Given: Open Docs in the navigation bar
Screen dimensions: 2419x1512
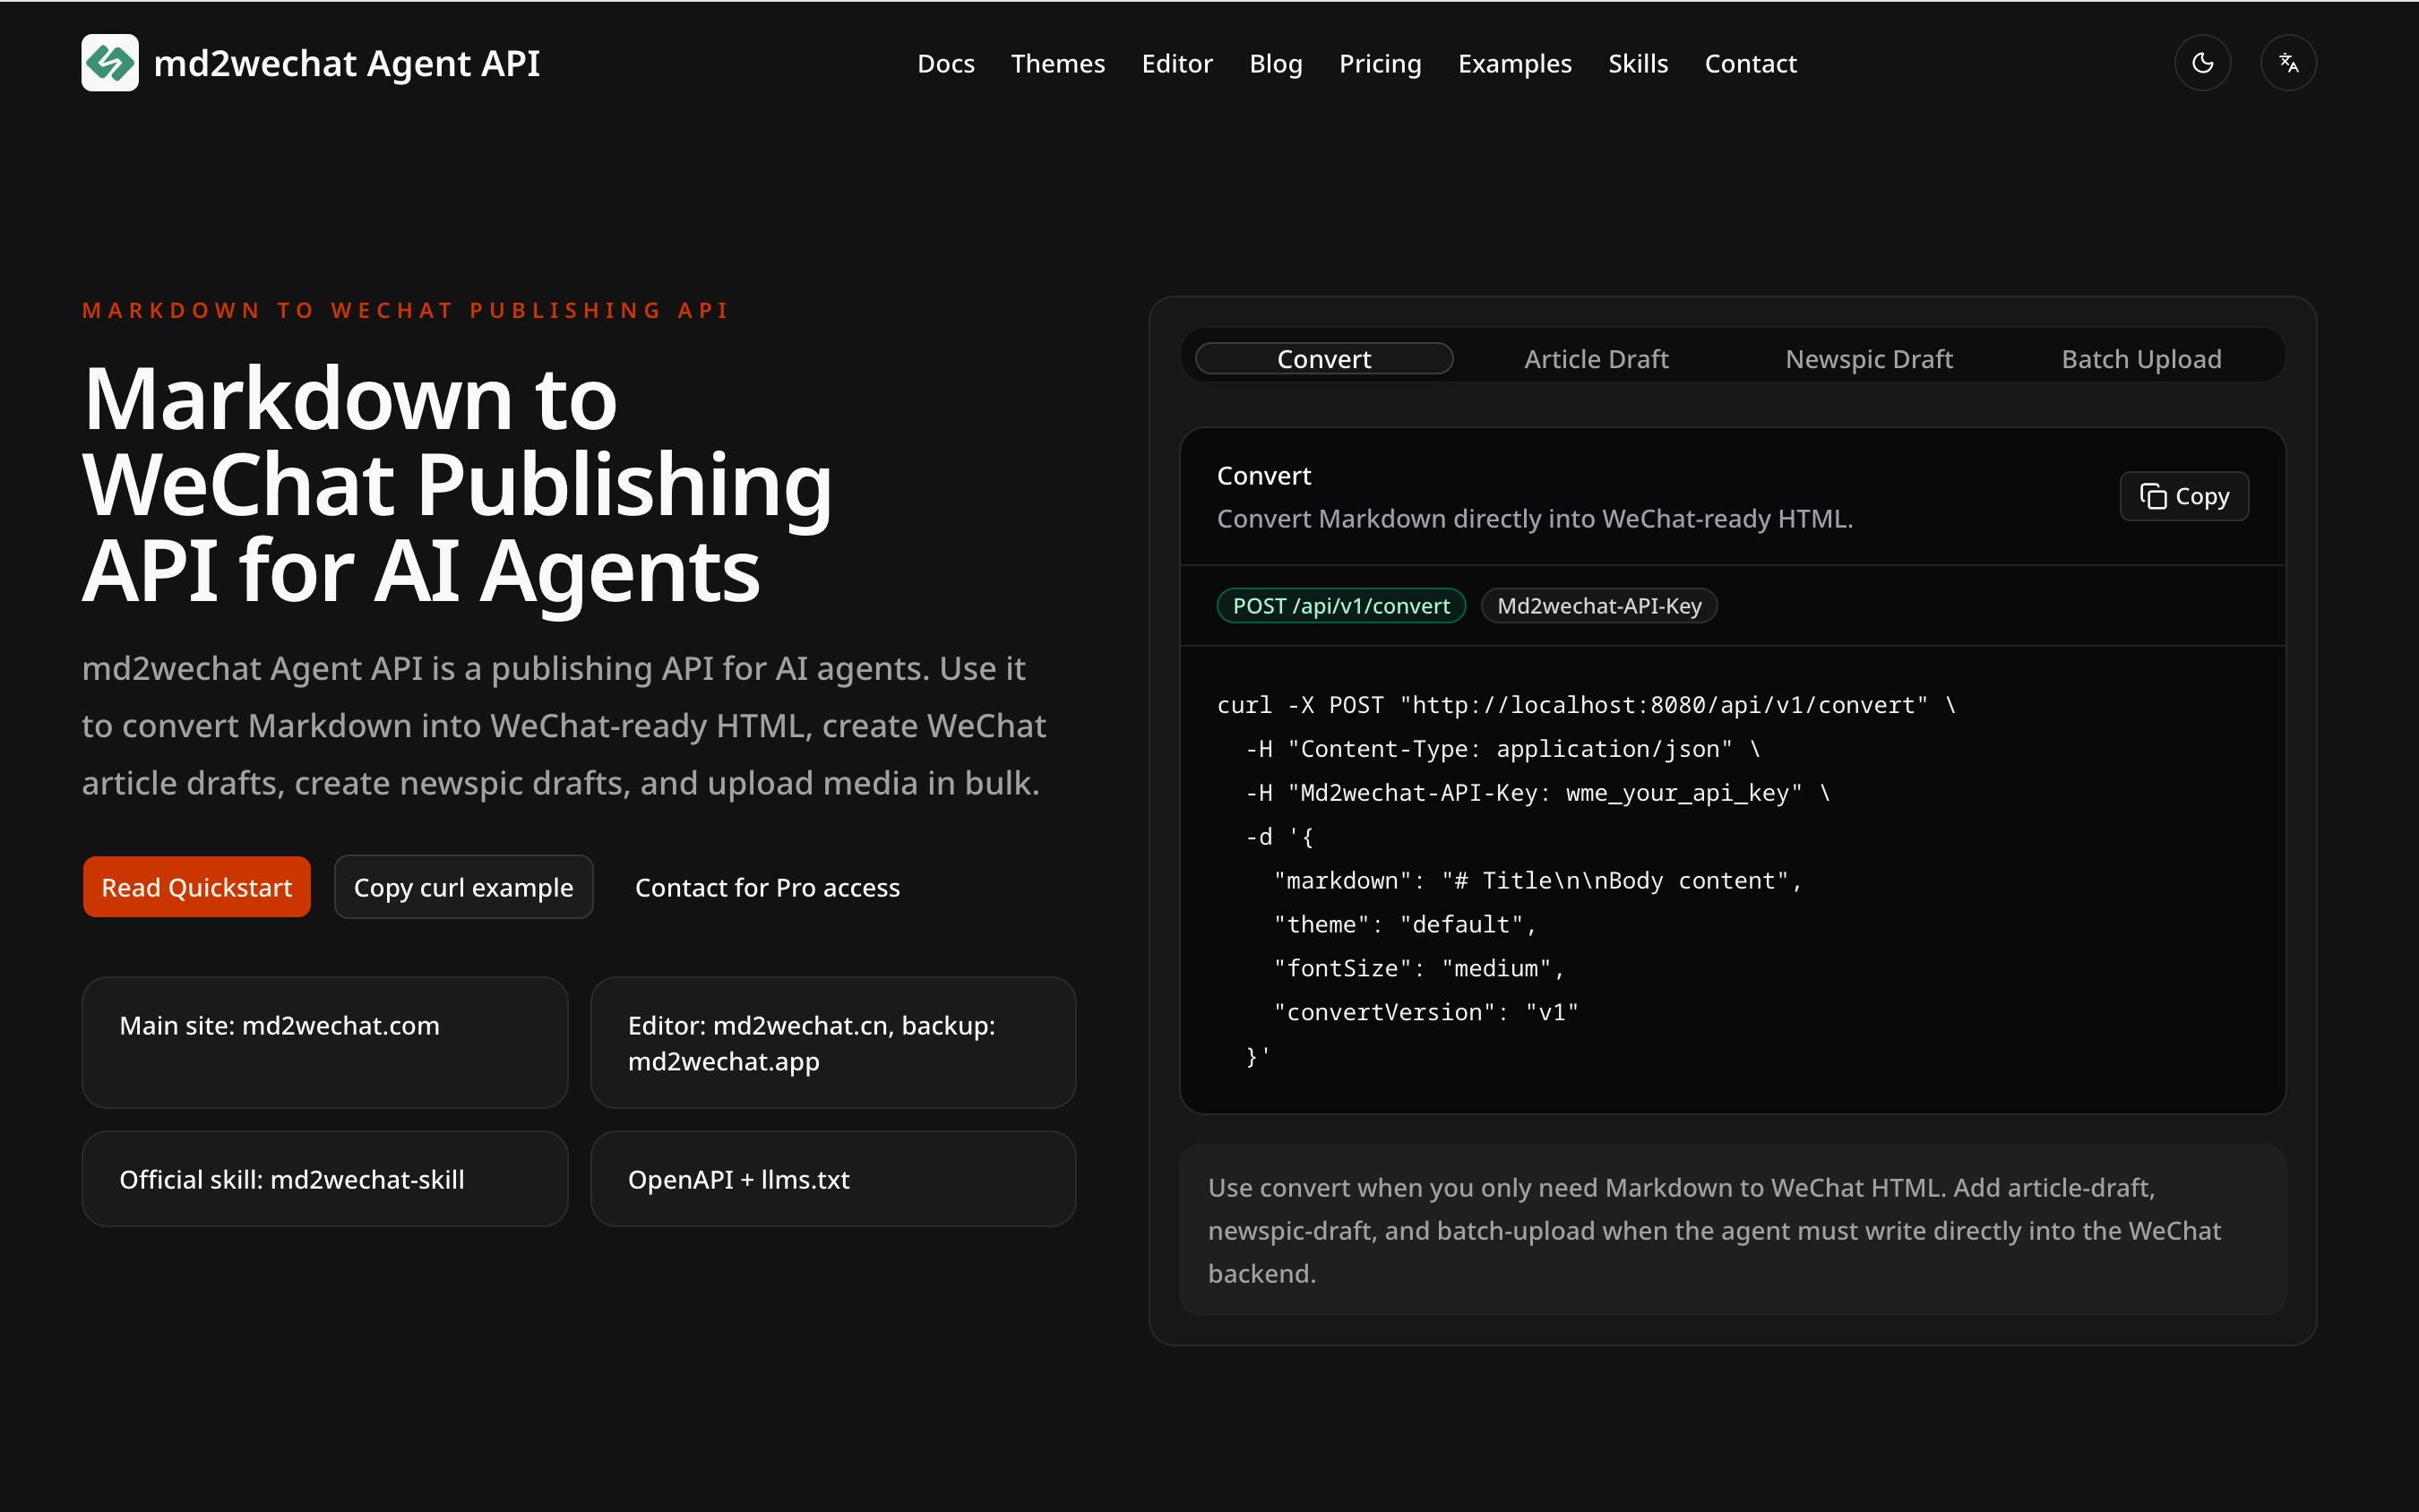Looking at the screenshot, I should point(945,64).
